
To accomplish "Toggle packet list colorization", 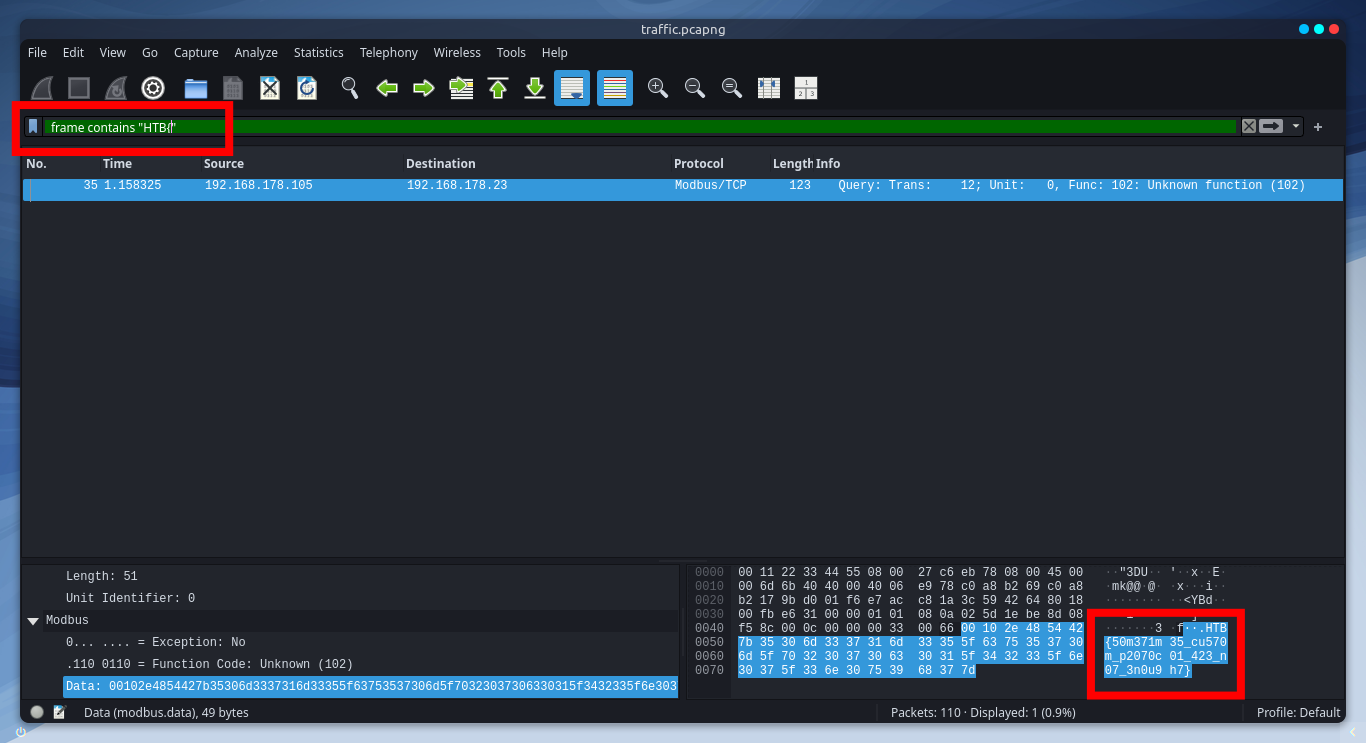I will [614, 88].
